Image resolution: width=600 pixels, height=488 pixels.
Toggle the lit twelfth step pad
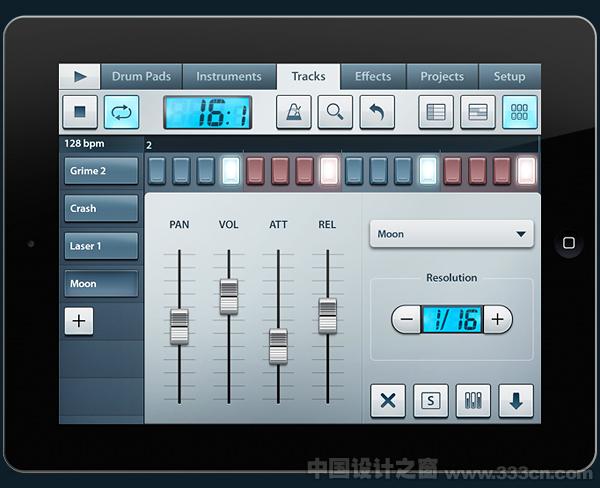click(428, 171)
